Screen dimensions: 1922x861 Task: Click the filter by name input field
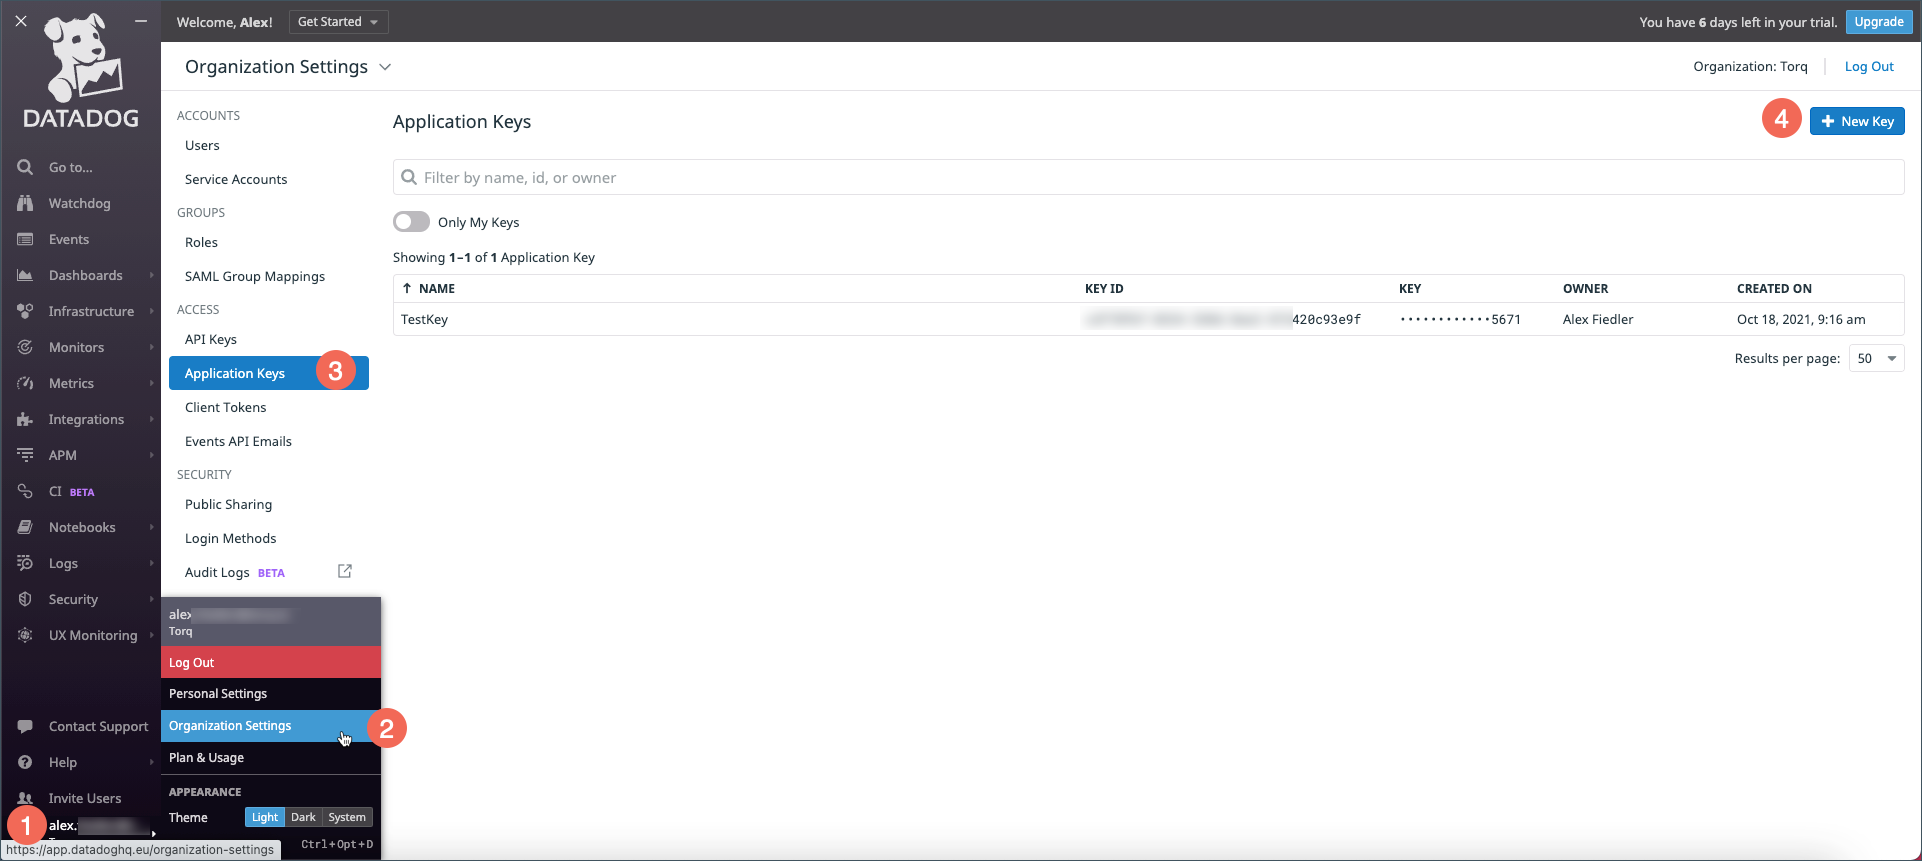pyautogui.click(x=1148, y=177)
